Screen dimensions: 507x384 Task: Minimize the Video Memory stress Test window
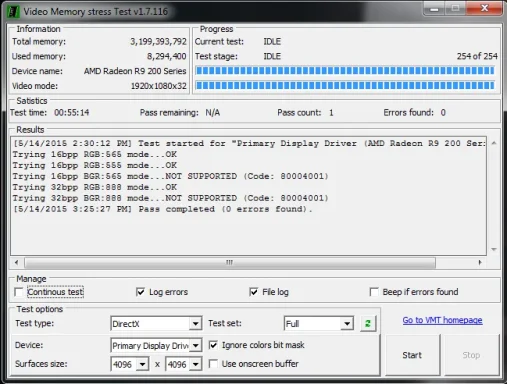[434, 8]
